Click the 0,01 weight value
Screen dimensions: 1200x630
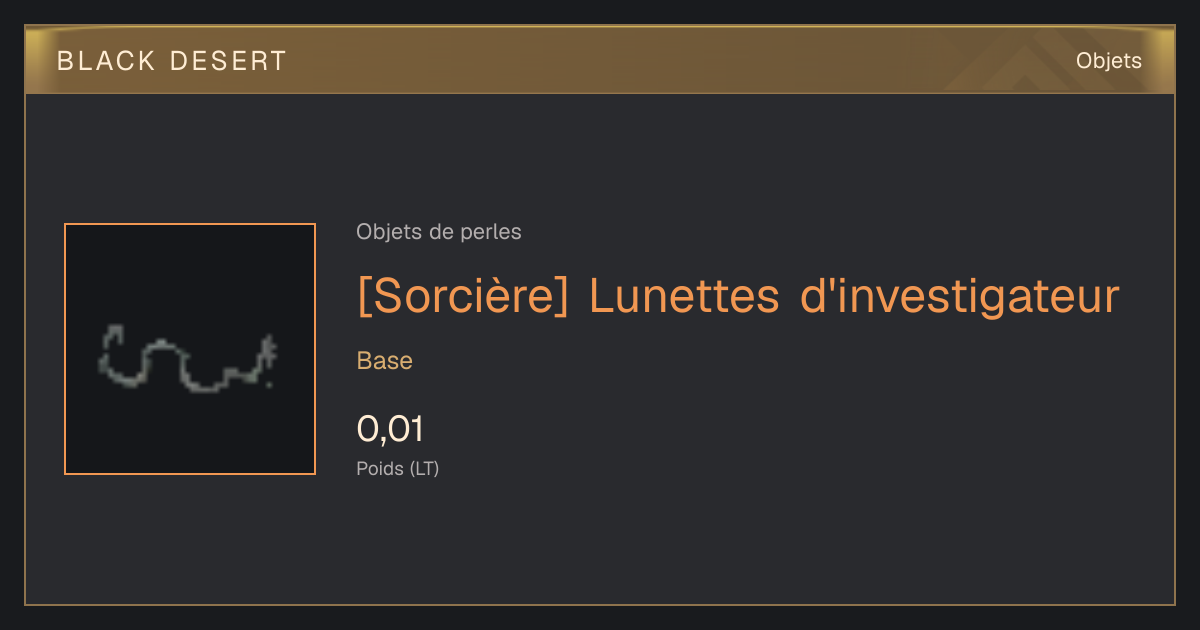[x=391, y=429]
